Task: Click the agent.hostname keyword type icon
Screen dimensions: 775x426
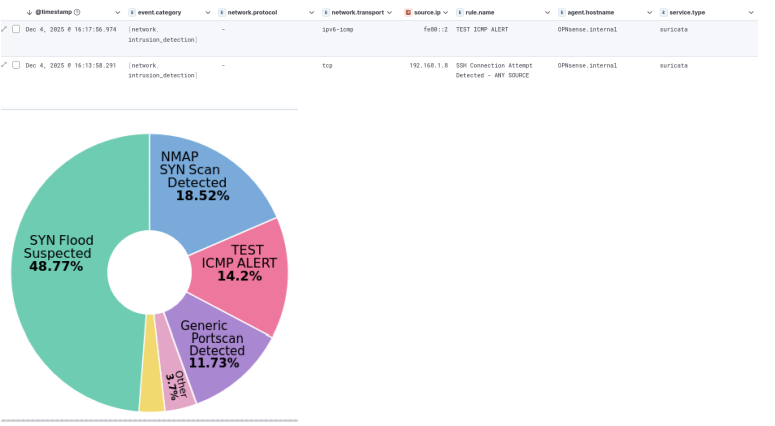Action: pos(561,12)
